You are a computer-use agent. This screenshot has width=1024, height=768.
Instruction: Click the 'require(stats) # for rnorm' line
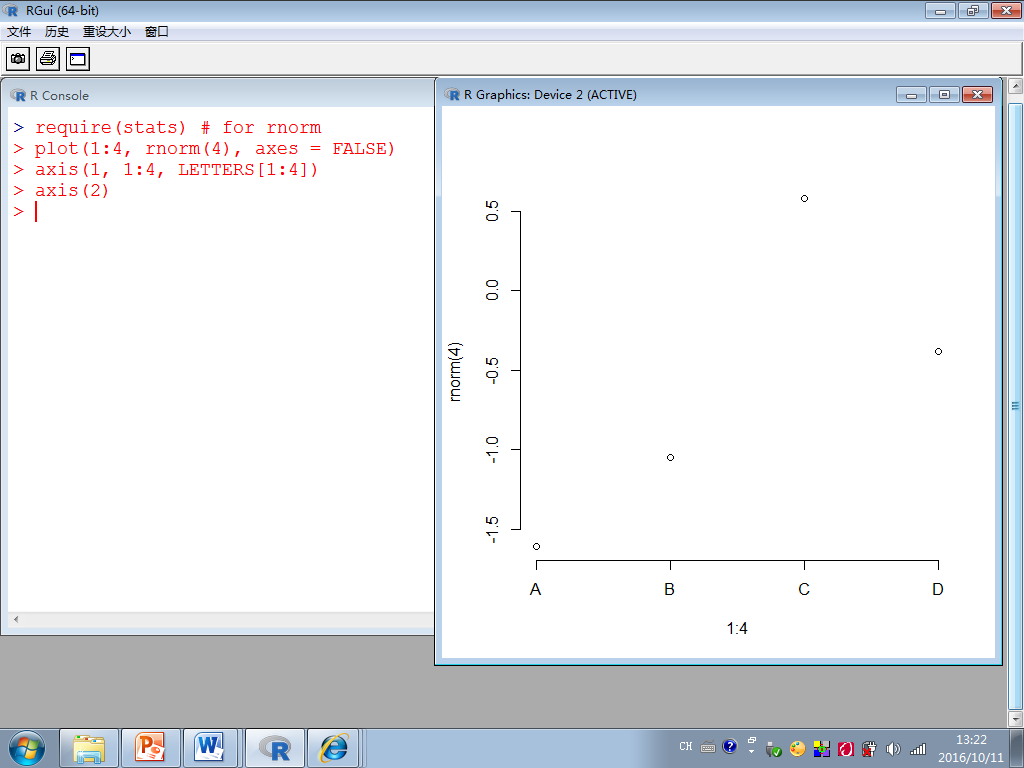tap(168, 127)
